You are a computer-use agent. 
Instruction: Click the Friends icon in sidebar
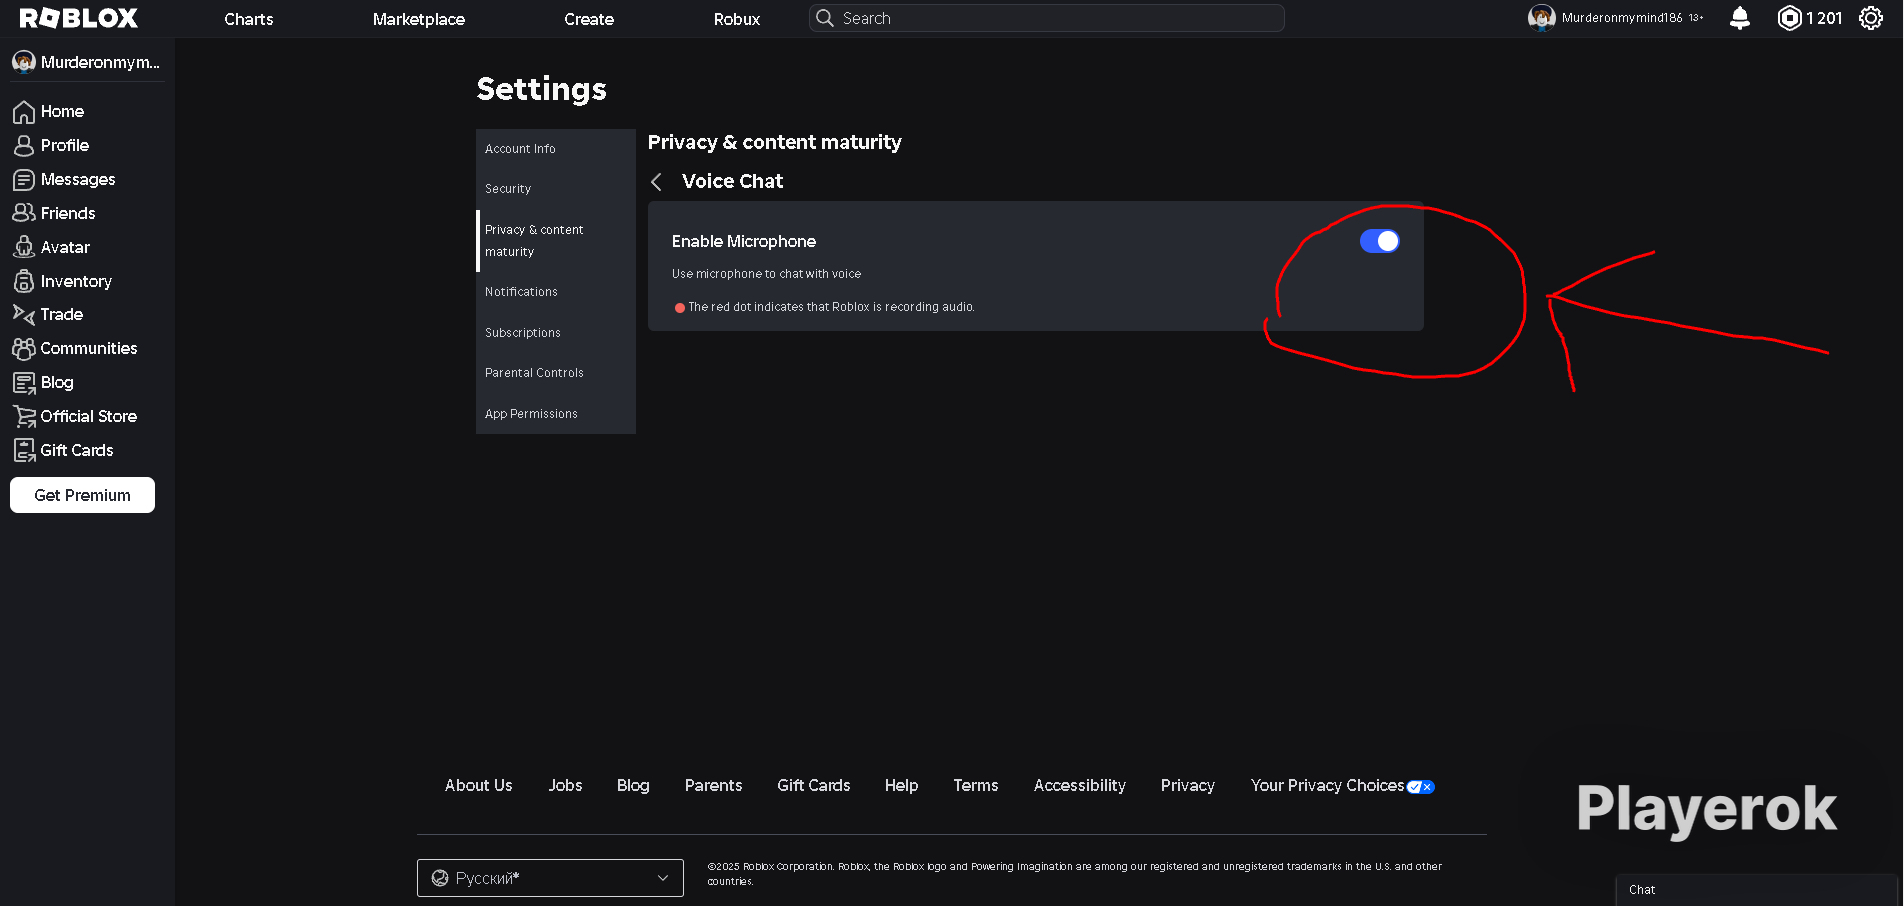click(24, 213)
